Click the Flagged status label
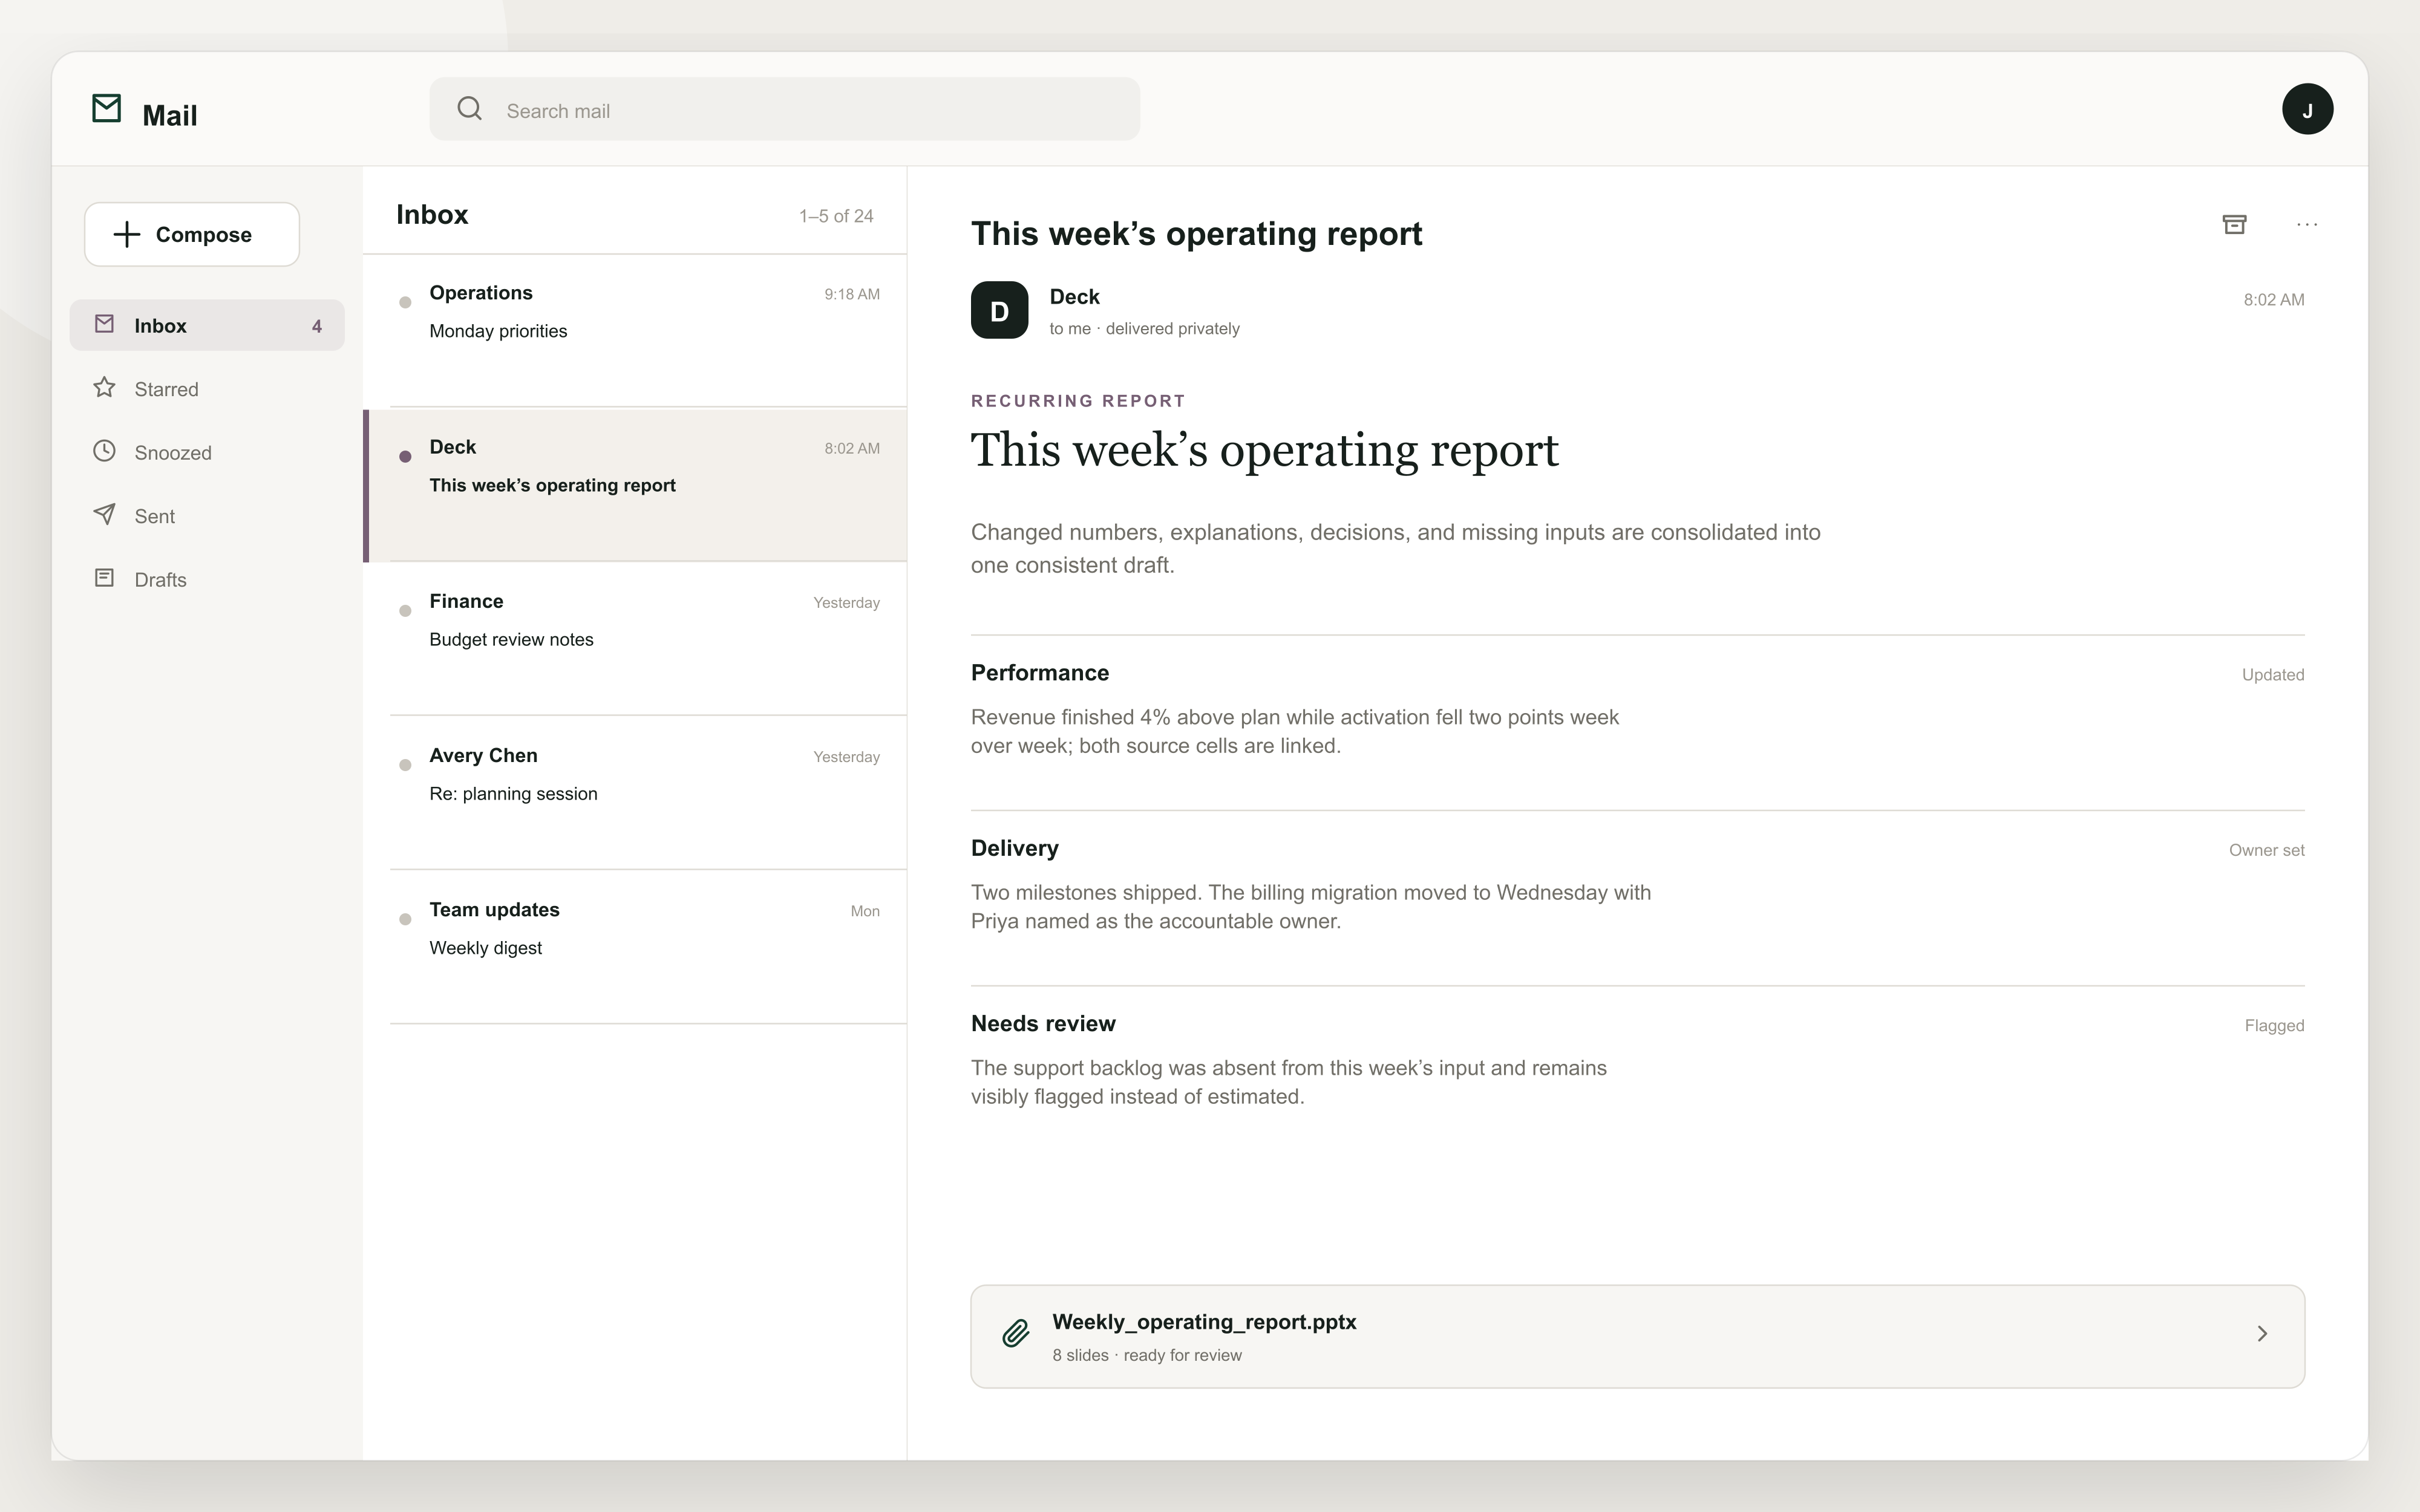This screenshot has width=2420, height=1512. coord(2274,1026)
